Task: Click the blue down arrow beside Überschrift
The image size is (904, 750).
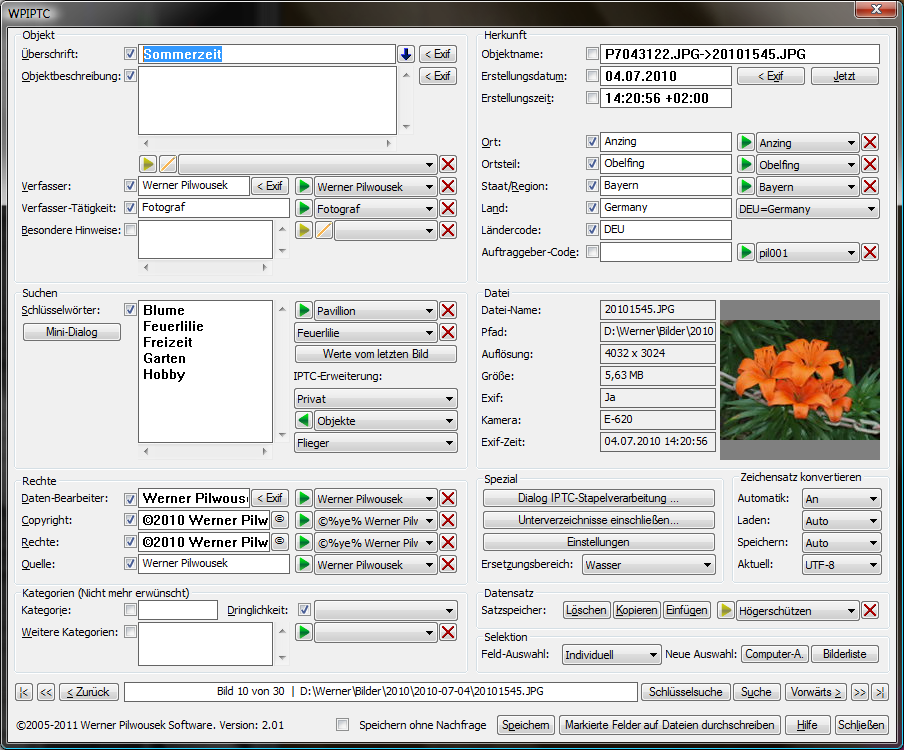Action: (406, 54)
